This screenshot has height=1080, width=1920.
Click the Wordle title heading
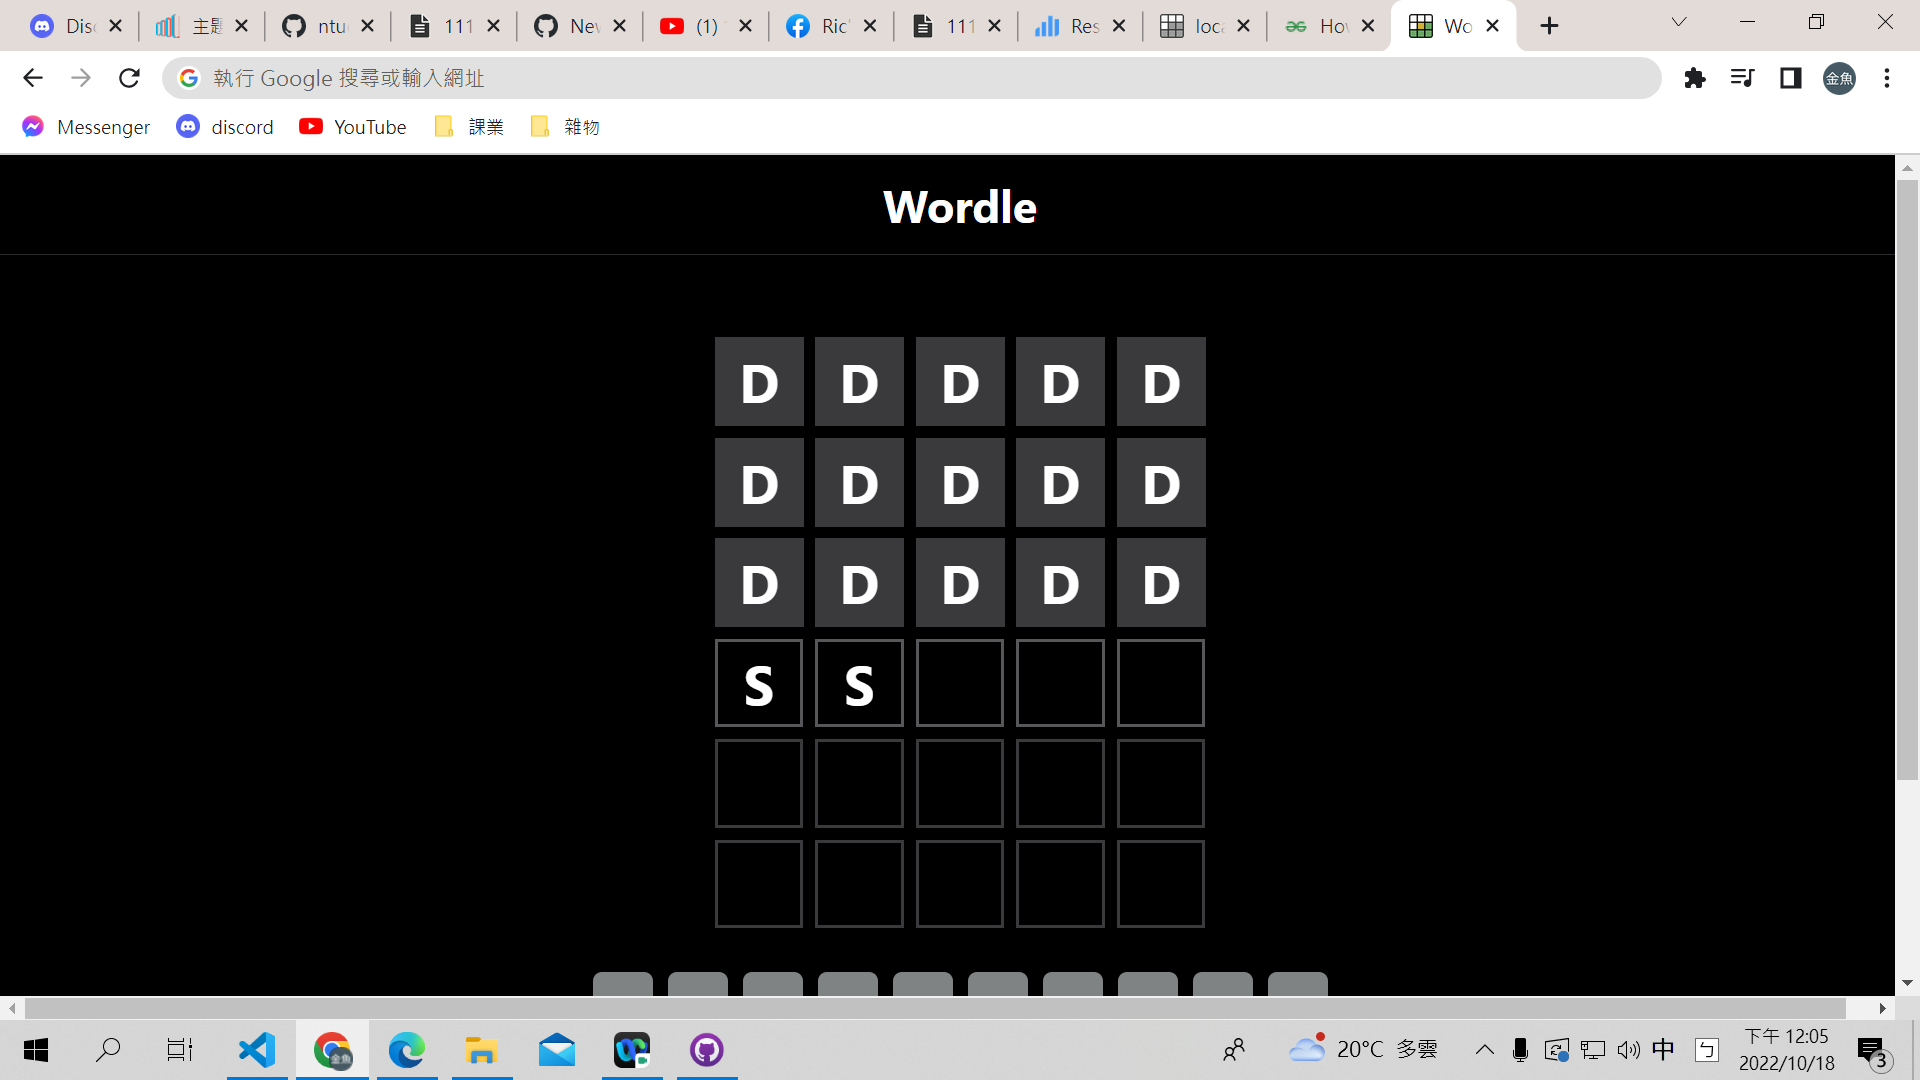click(x=960, y=207)
